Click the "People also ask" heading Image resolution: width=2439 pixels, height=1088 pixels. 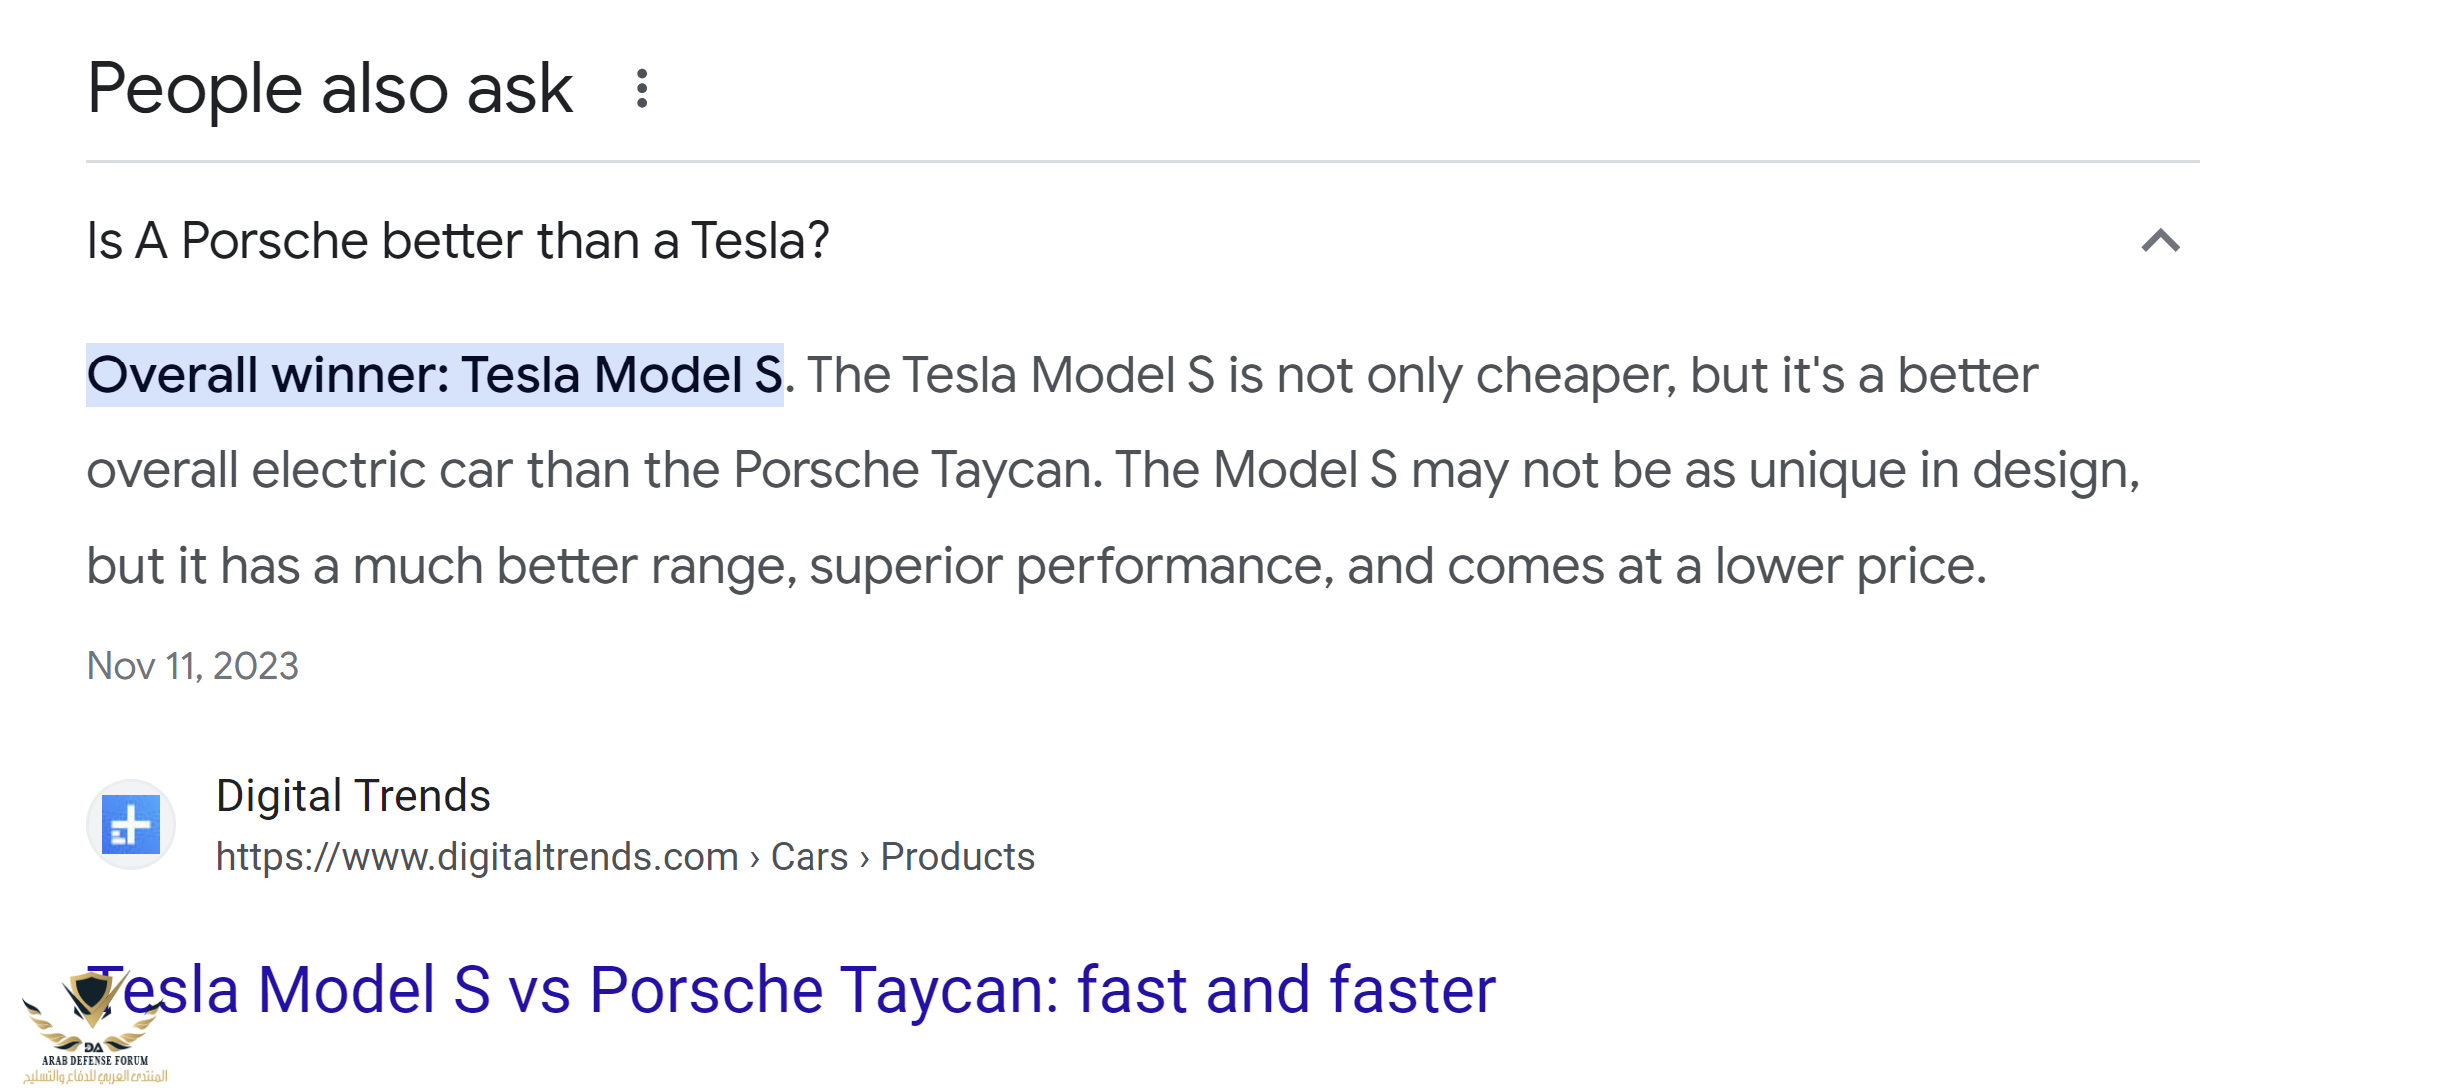[330, 89]
